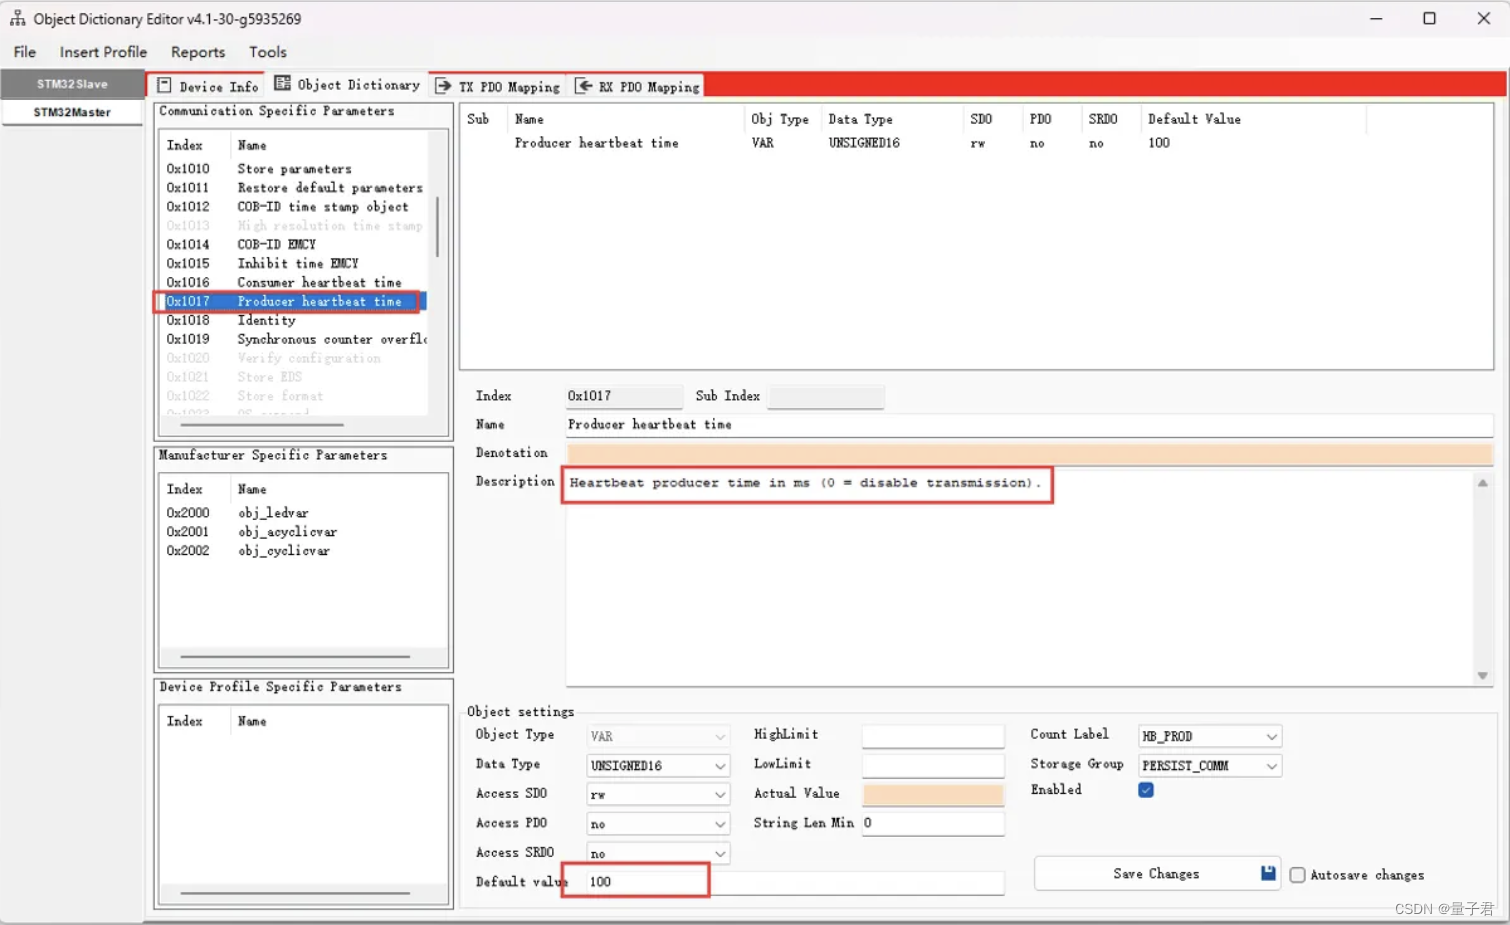Open the Count Label HB_PROD dropdown

(x=1210, y=736)
